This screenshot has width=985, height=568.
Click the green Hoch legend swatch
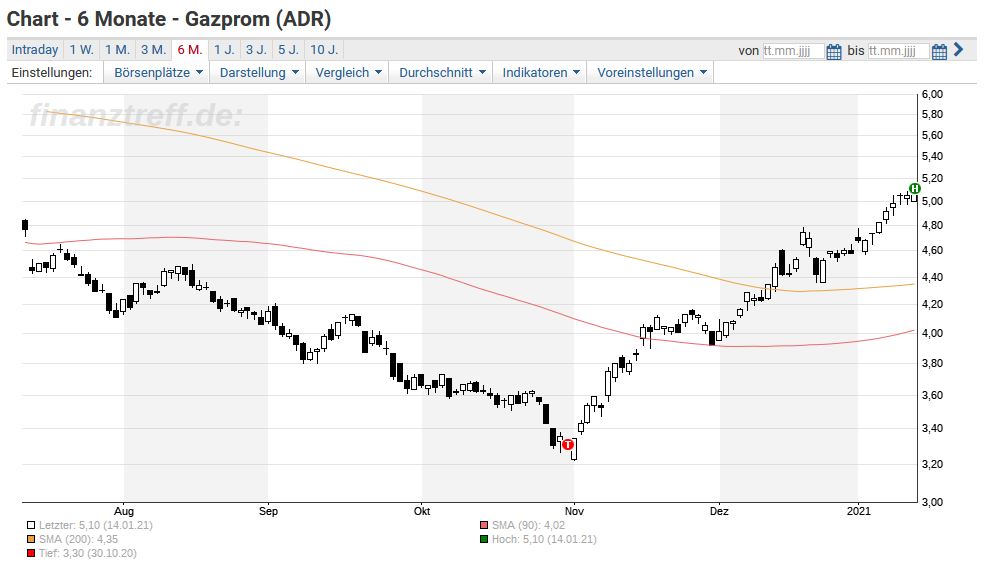(x=484, y=539)
